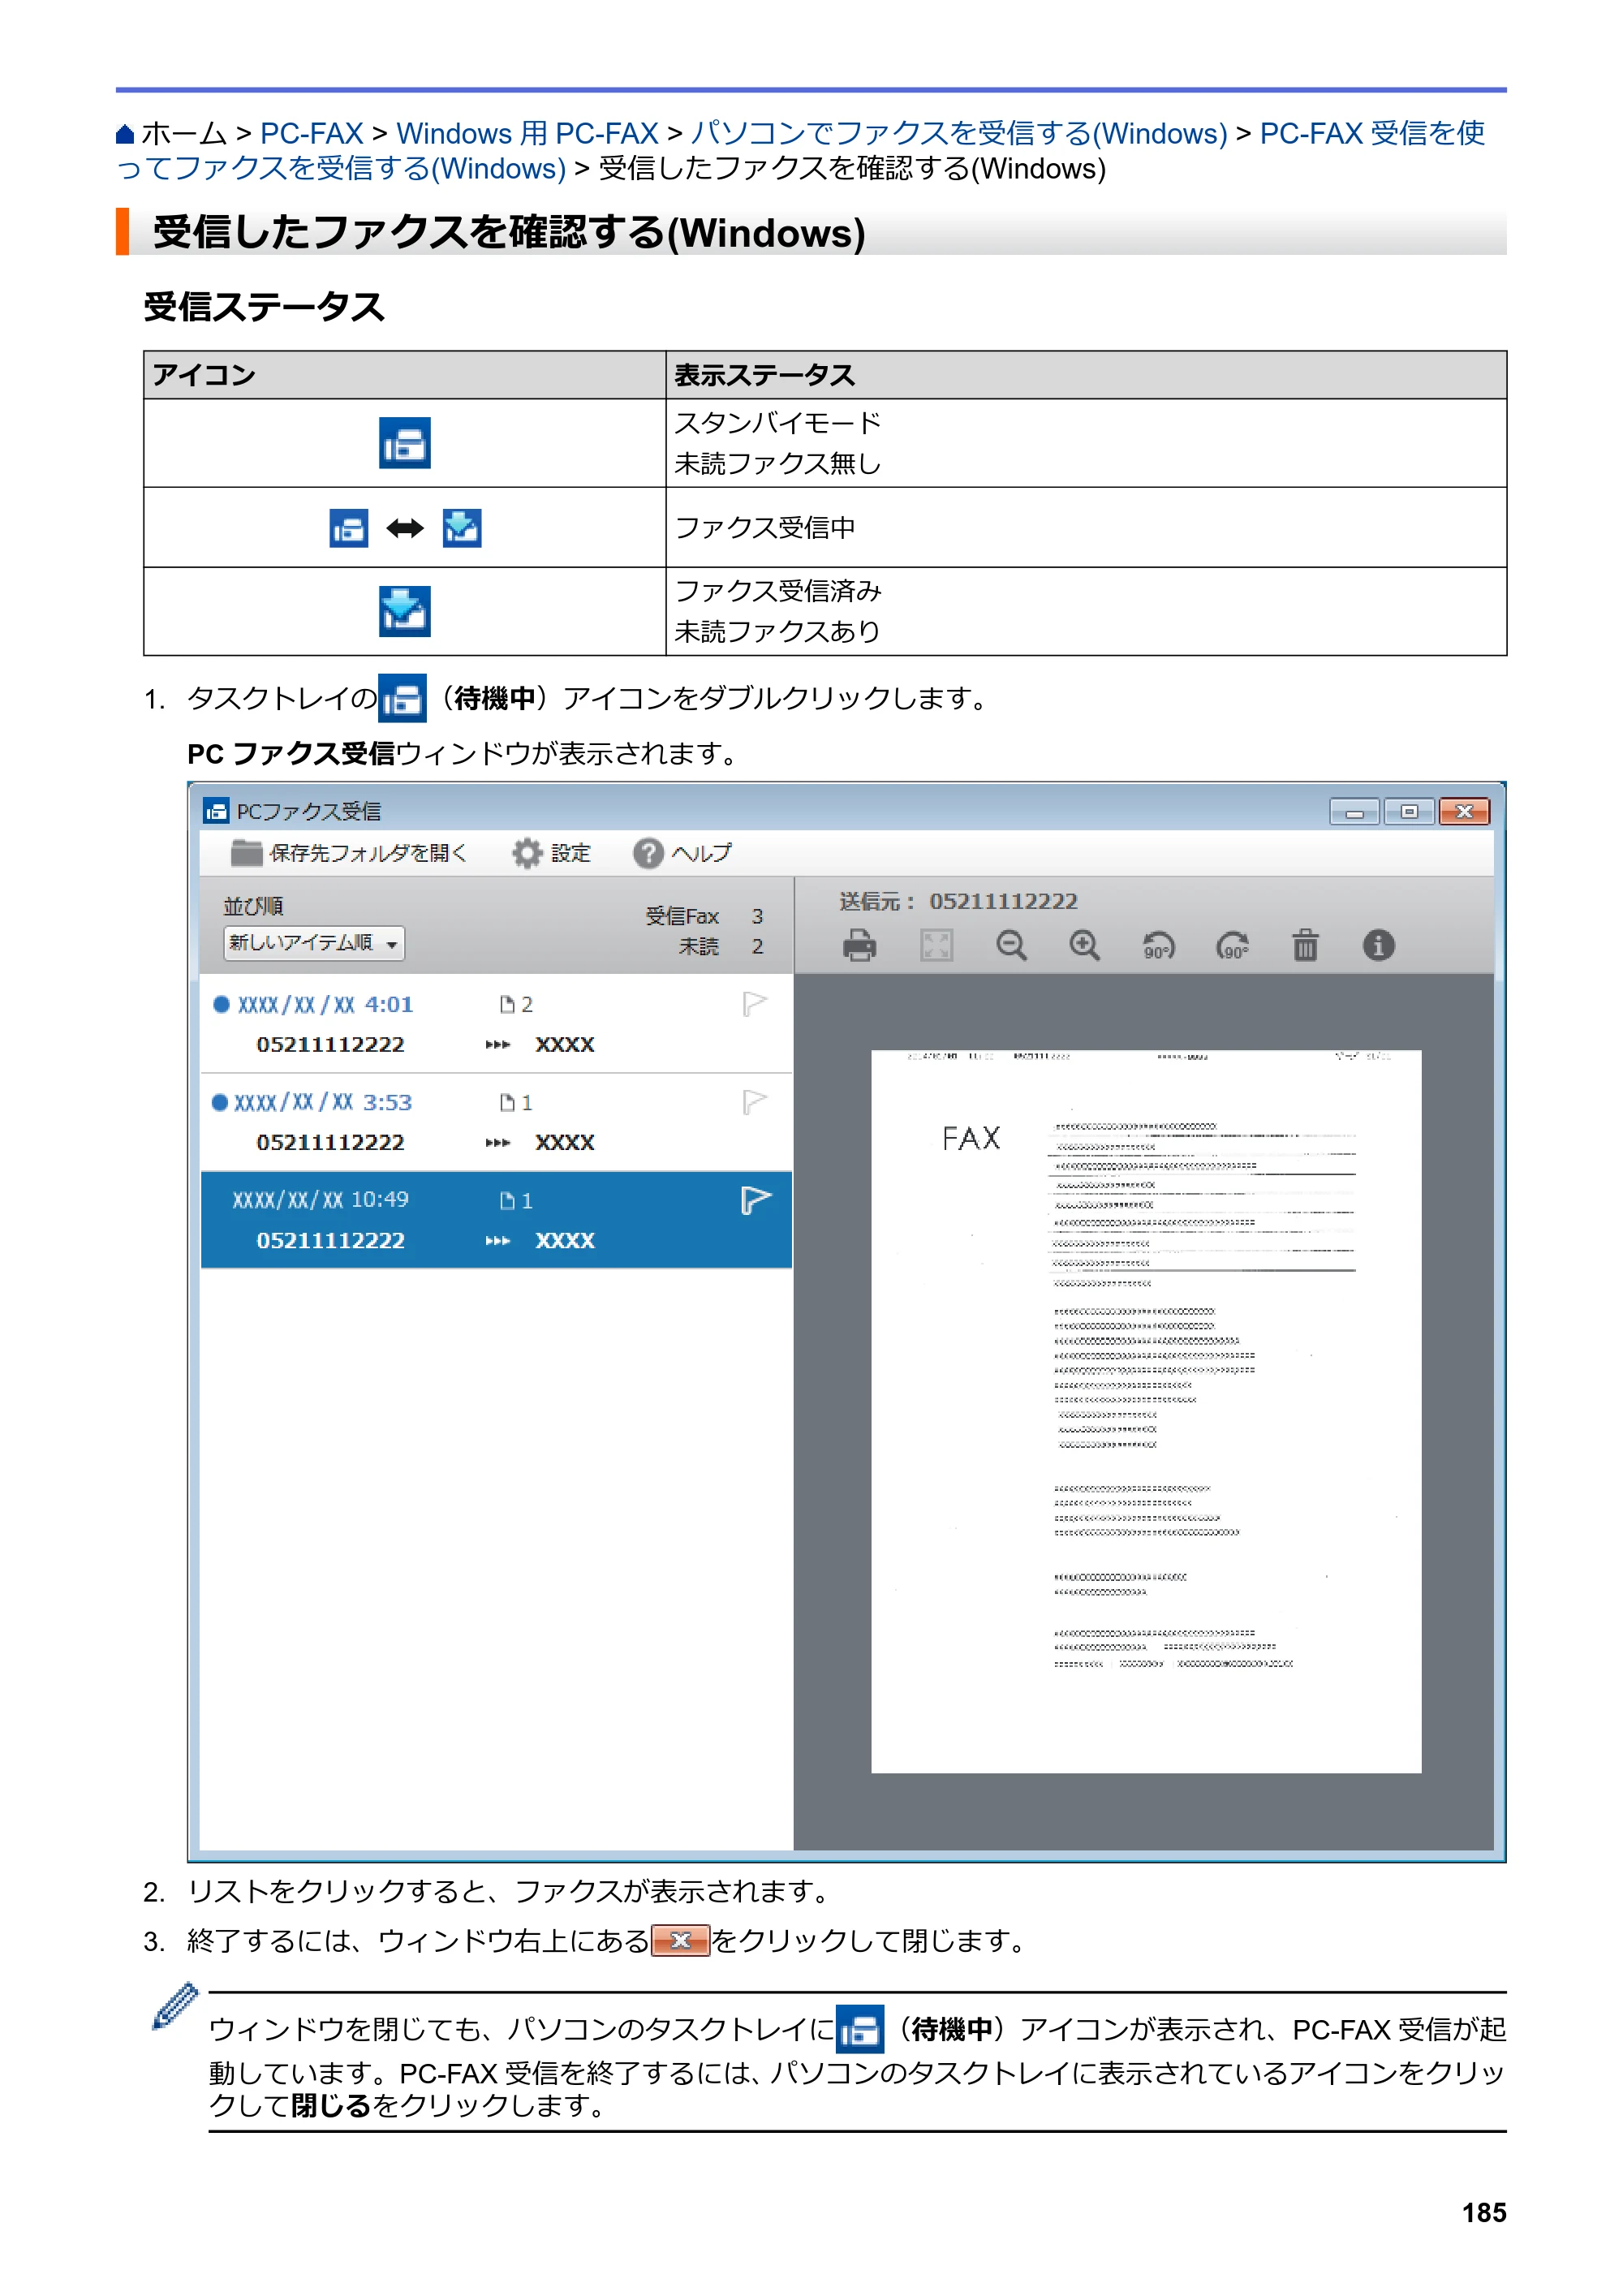Open パソコンでファクスを受信する(Windows) link
Image resolution: width=1623 pixels, height=2296 pixels.
959,133
